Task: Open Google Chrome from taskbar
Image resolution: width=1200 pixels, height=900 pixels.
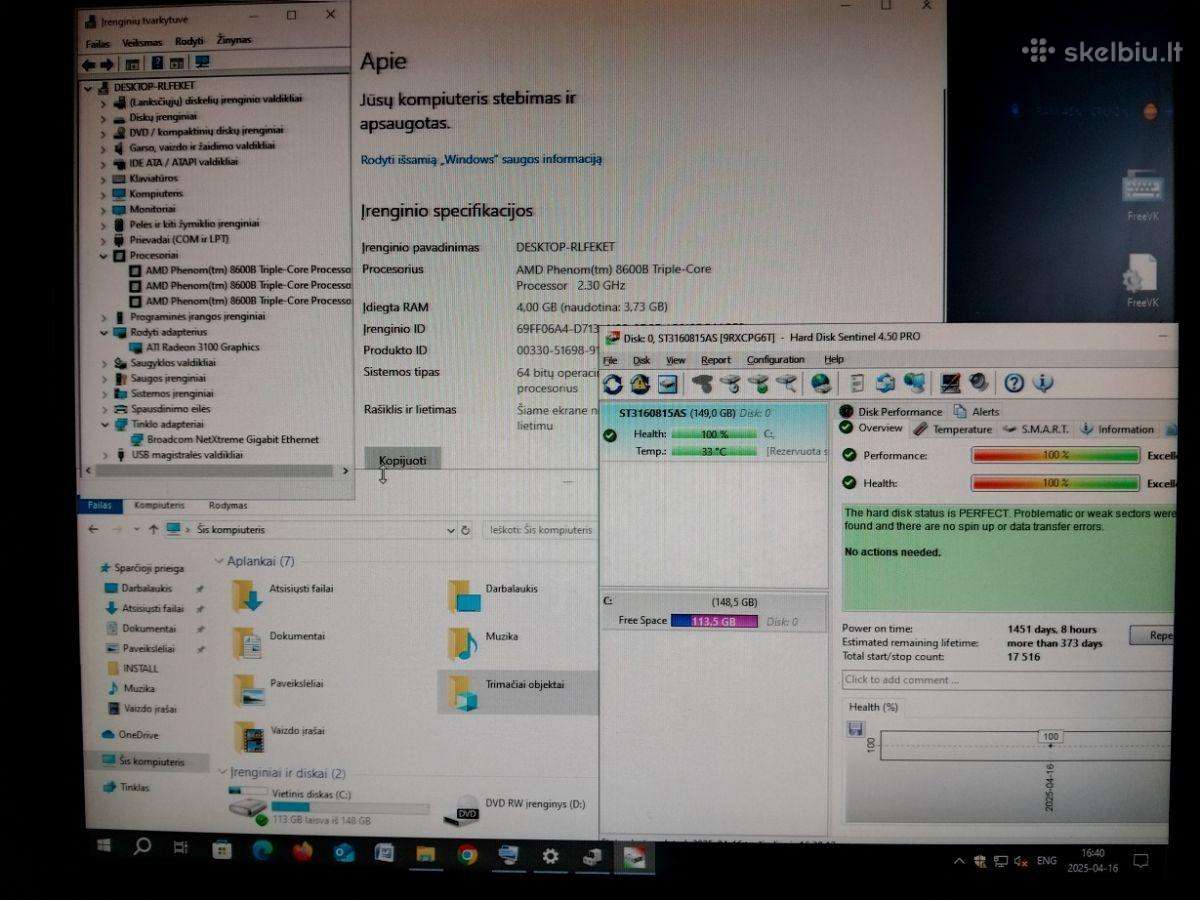Action: [467, 855]
